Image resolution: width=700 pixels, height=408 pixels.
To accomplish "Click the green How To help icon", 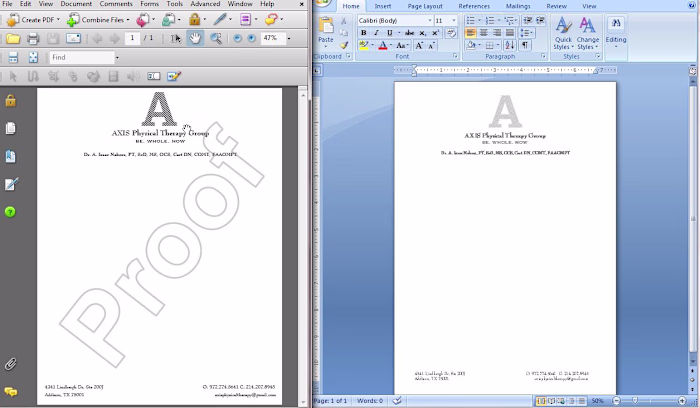I will pos(10,212).
